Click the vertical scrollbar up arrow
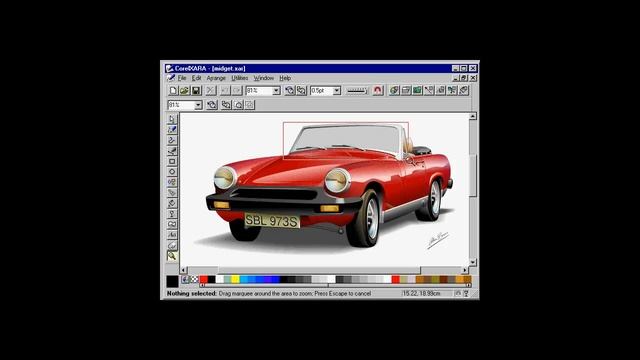Image resolution: width=640 pixels, height=360 pixels. coord(473,117)
